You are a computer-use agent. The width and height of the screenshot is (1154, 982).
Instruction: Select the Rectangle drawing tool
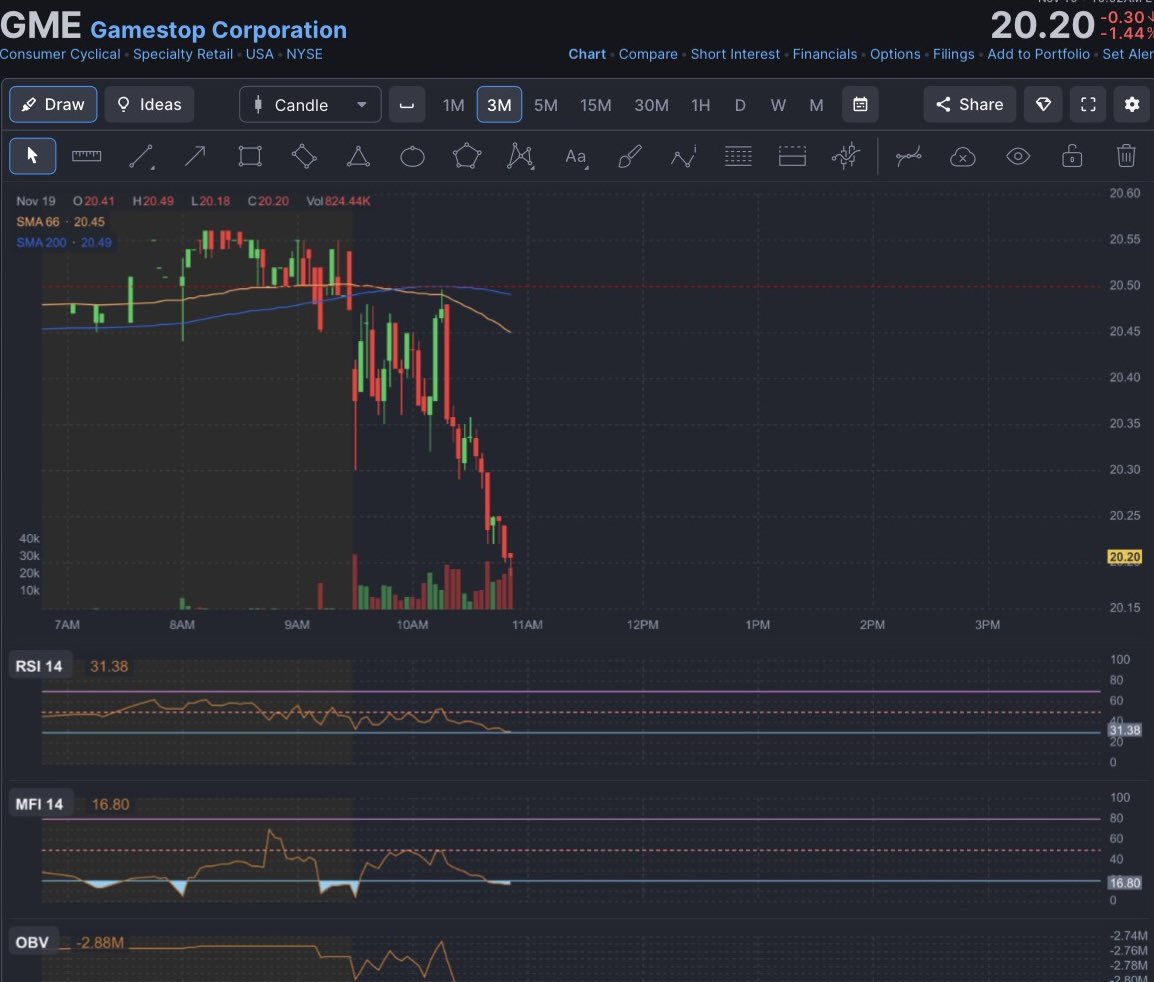coord(249,156)
